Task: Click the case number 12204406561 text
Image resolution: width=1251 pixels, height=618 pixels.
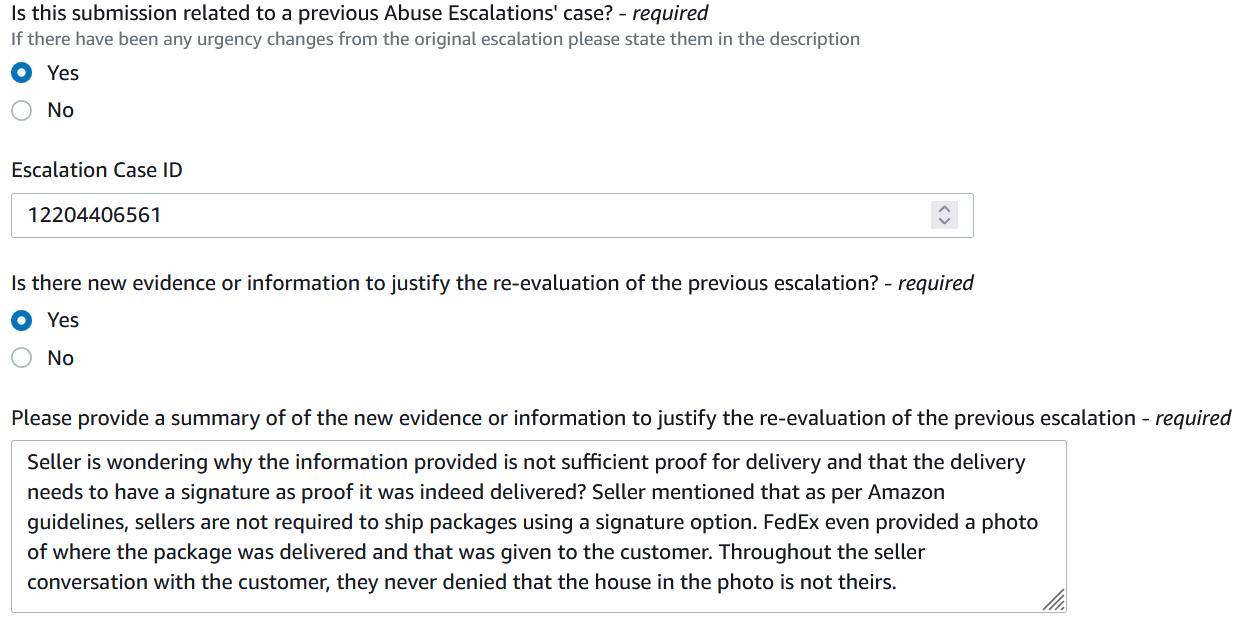Action: coord(94,215)
